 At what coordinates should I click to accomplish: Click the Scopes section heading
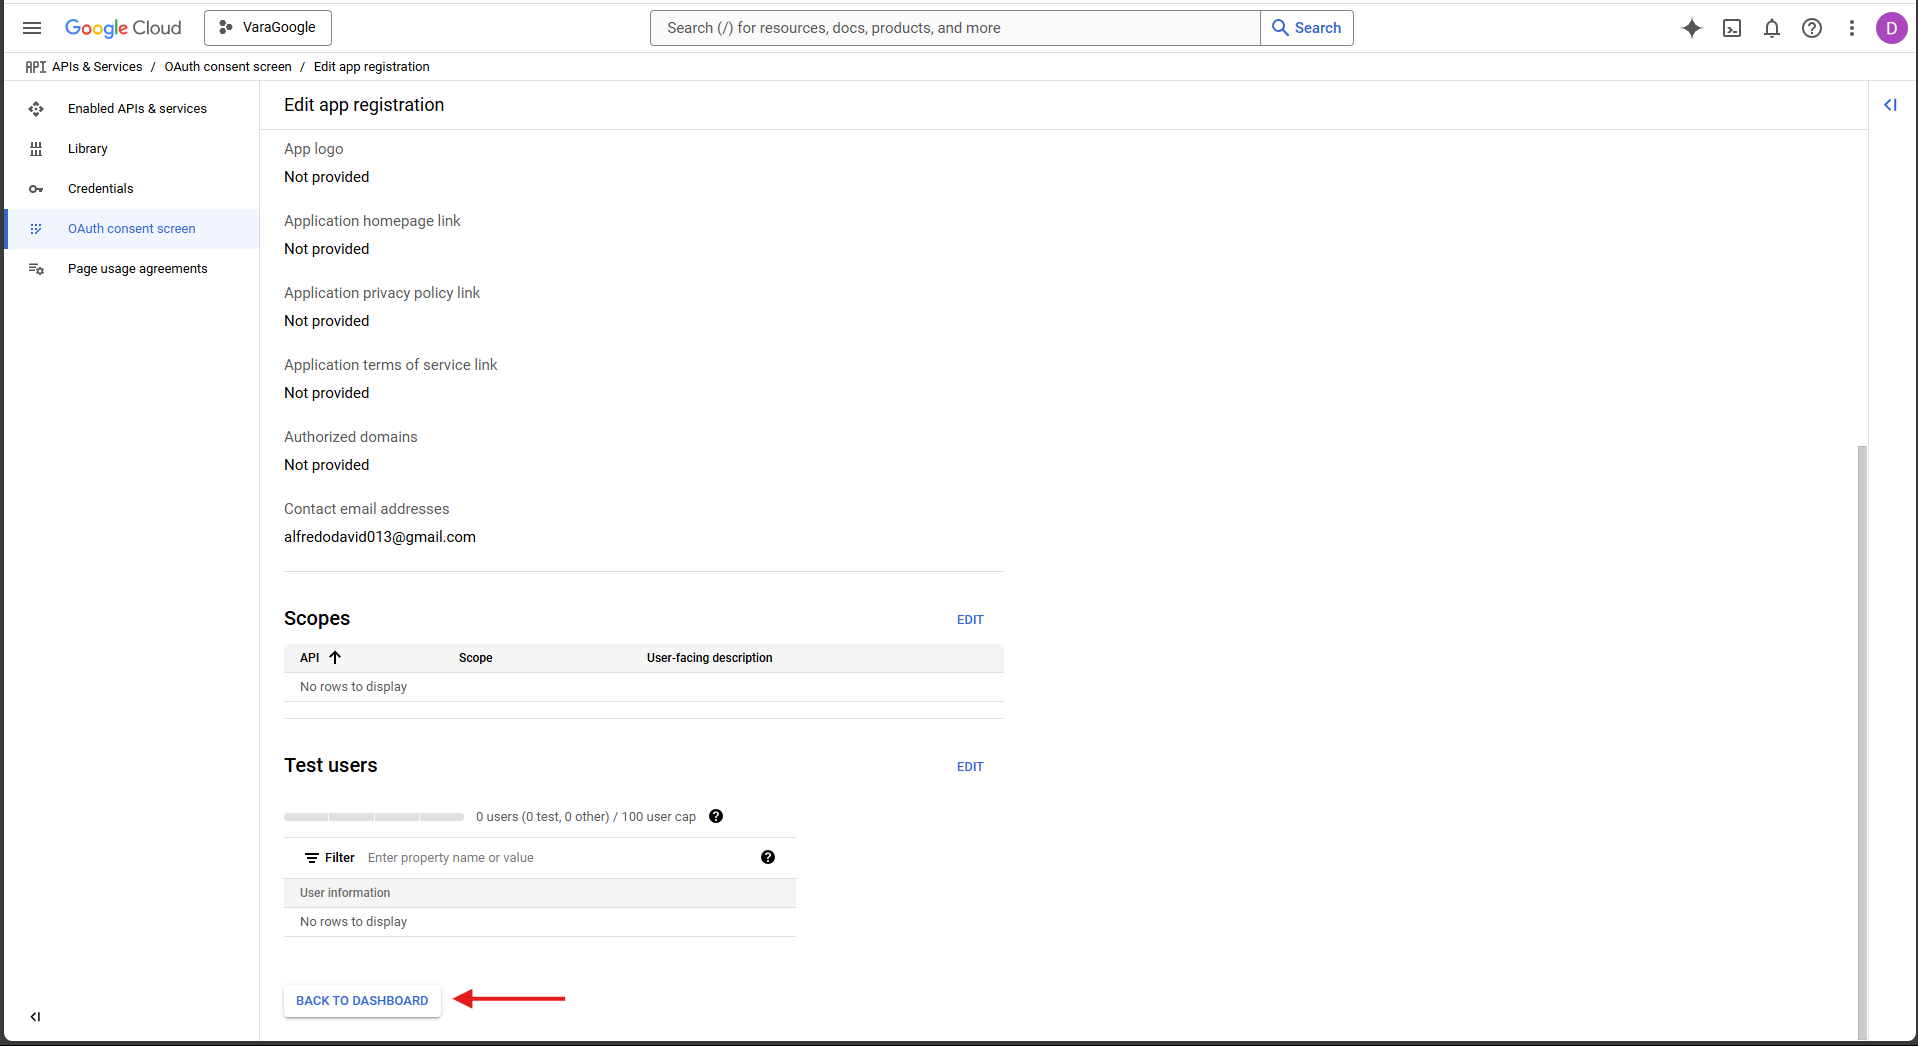[x=317, y=618]
